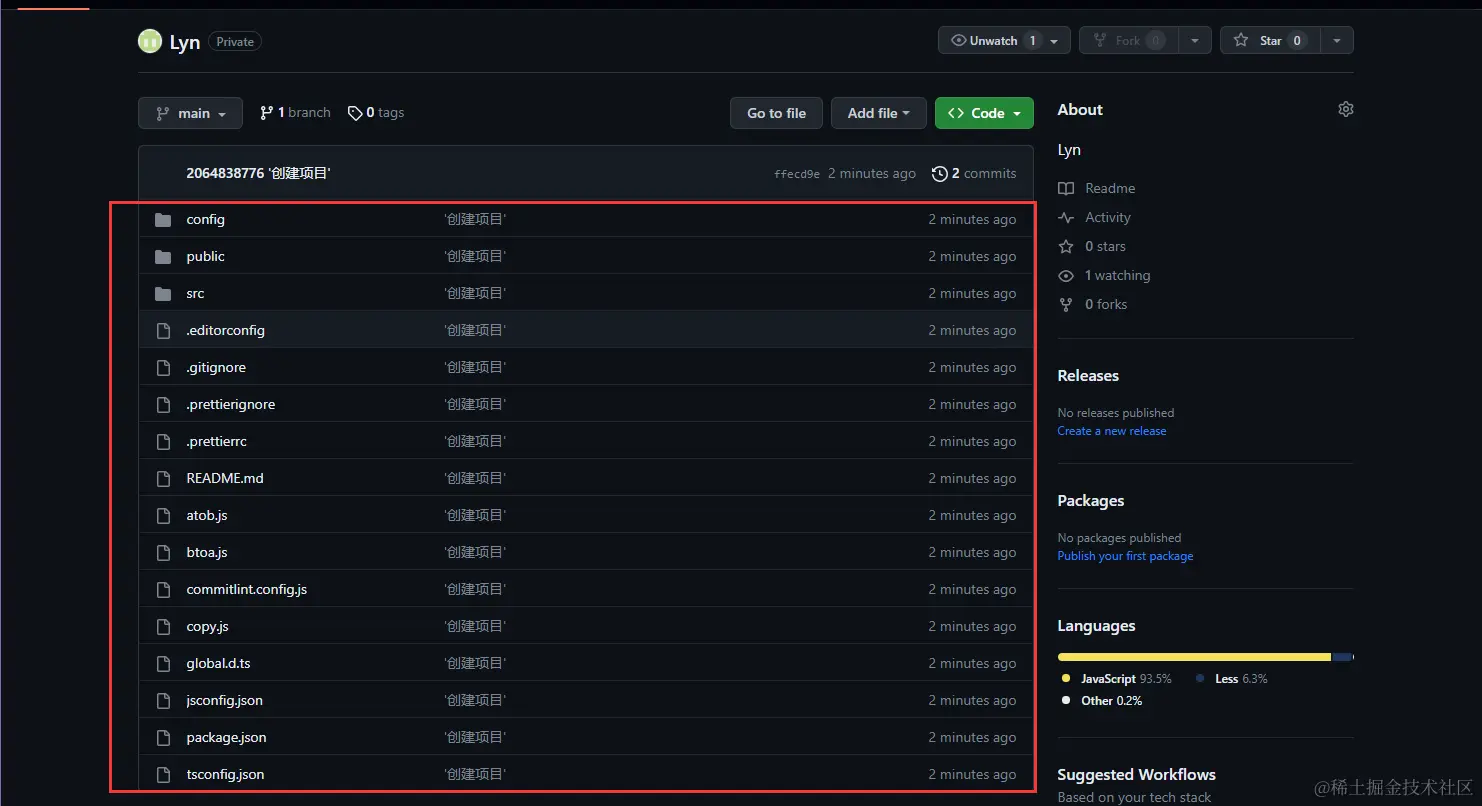Click the Lyn repository name
Image resolution: width=1482 pixels, height=806 pixels.
[185, 42]
